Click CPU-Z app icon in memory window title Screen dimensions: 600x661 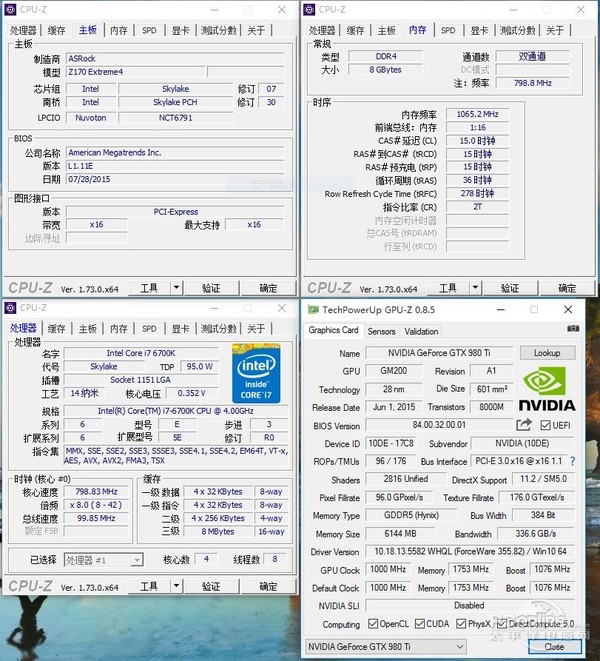[x=309, y=9]
